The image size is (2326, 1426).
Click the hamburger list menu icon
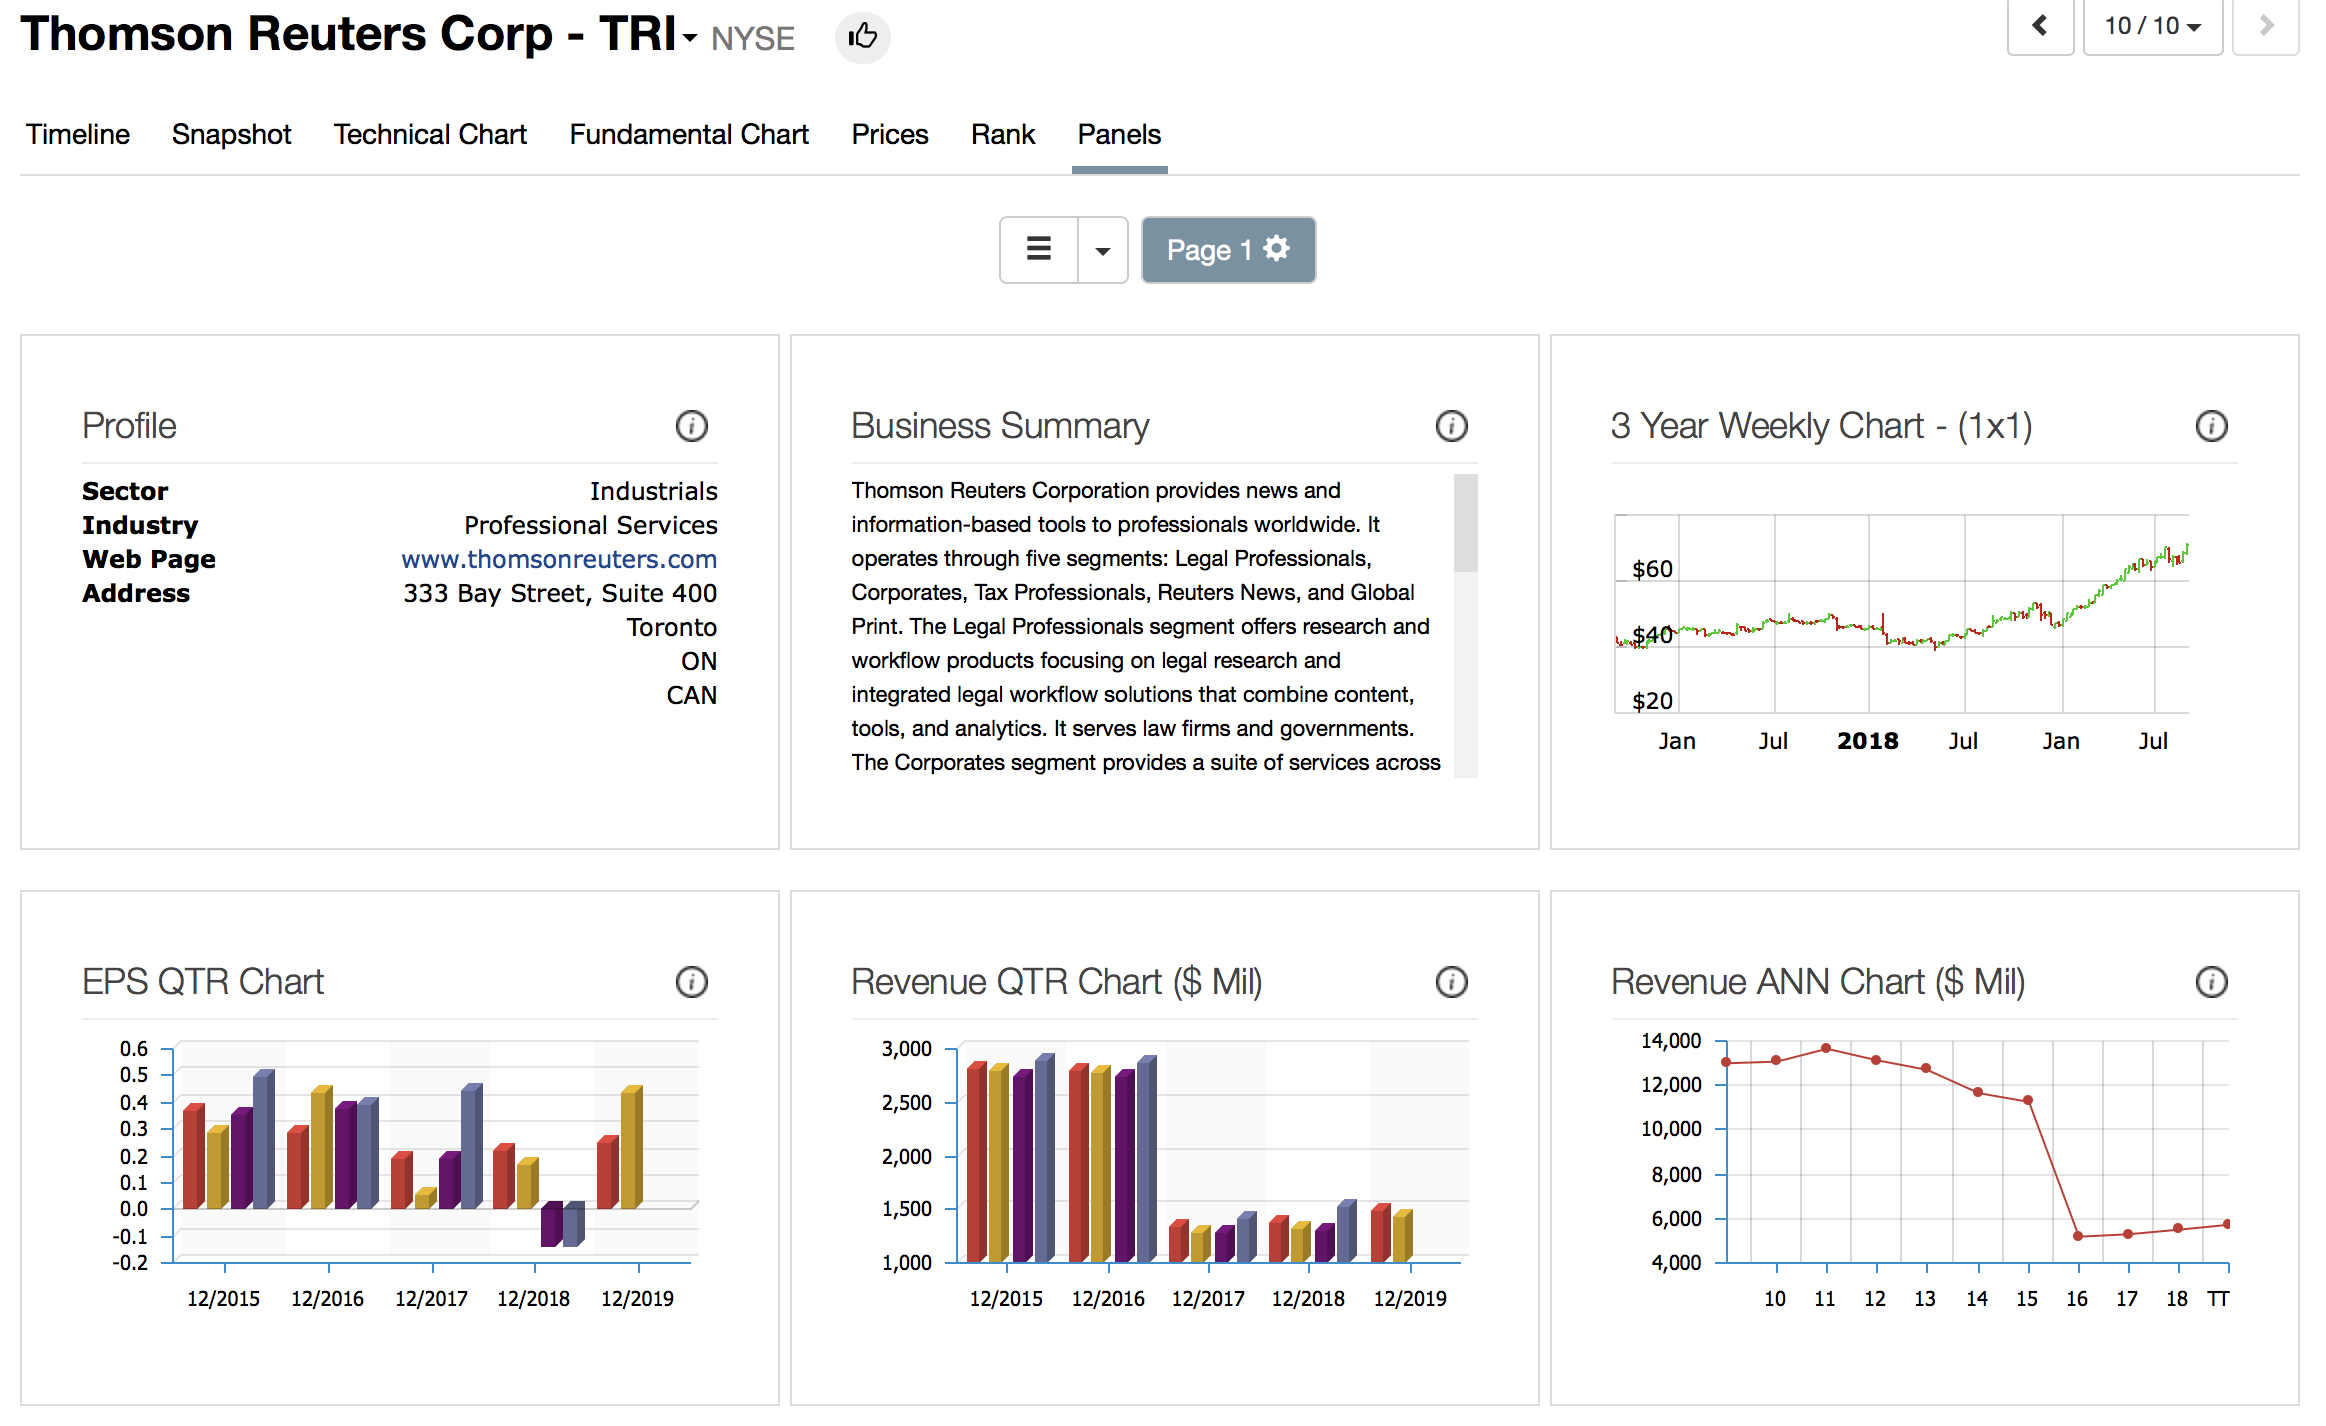click(x=1039, y=250)
